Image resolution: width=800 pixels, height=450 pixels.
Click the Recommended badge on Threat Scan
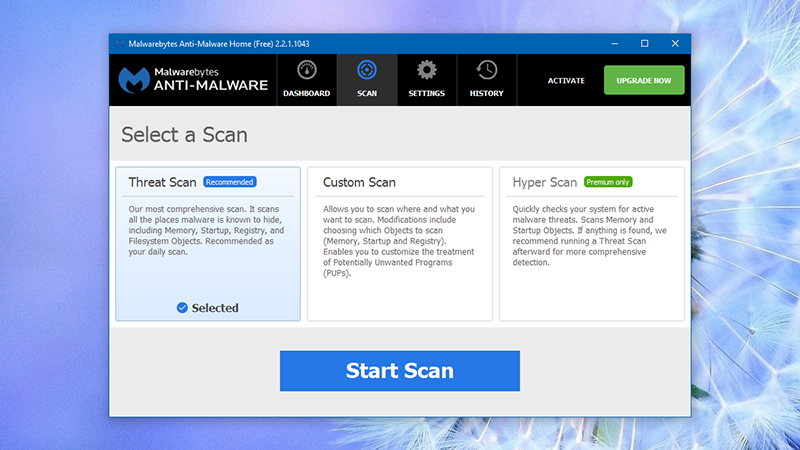click(x=230, y=182)
